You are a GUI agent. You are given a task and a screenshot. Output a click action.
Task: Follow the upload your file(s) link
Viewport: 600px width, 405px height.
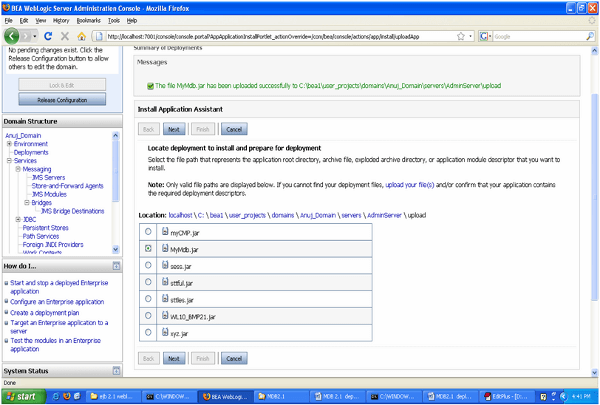coord(409,185)
